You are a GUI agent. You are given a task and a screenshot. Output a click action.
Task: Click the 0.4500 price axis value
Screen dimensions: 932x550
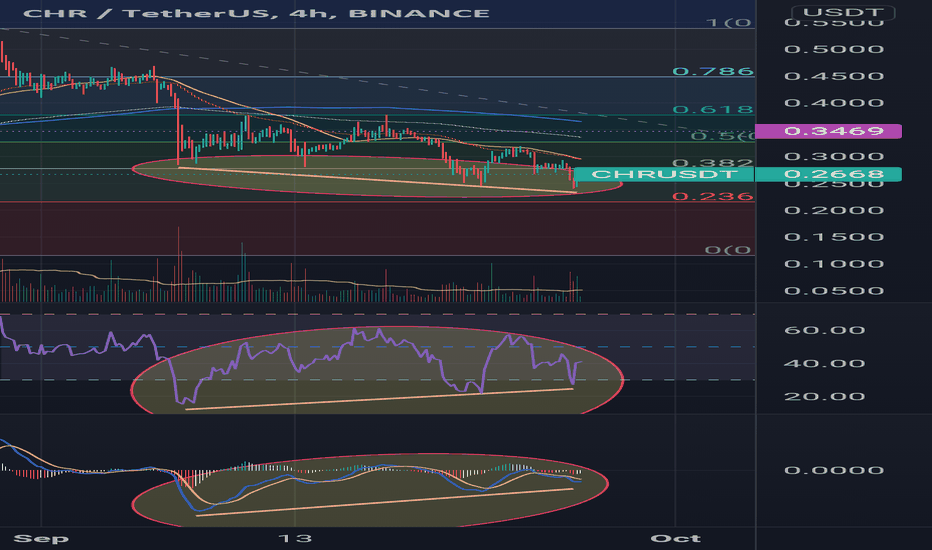(833, 76)
